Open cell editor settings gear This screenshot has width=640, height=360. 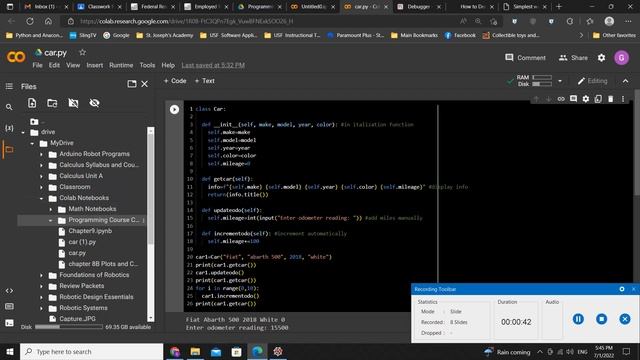[x=586, y=99]
